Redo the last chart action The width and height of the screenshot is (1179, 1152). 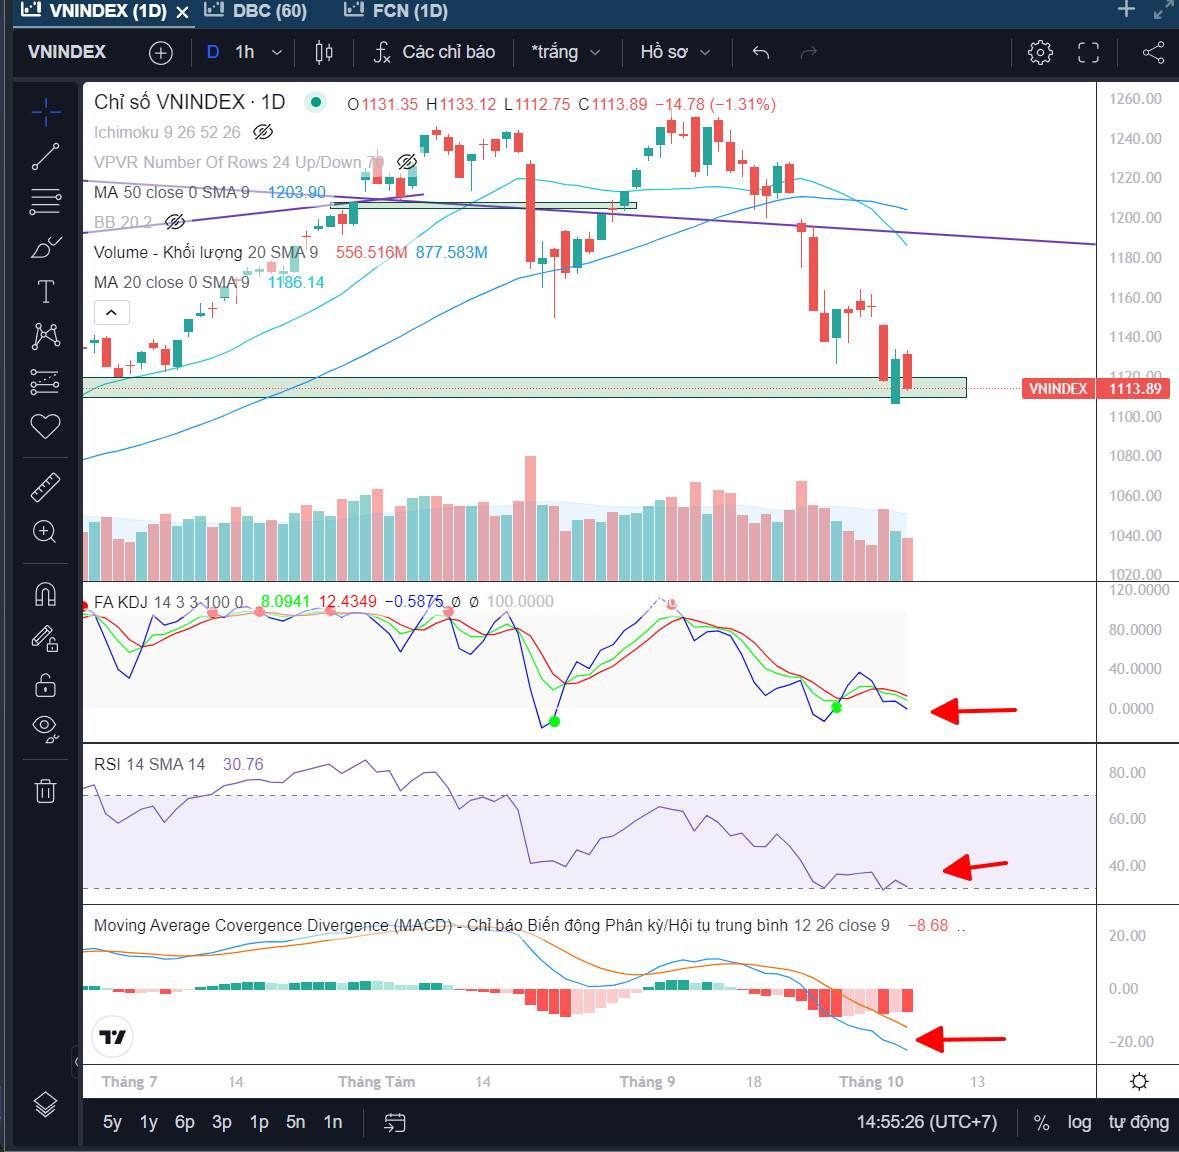point(808,53)
